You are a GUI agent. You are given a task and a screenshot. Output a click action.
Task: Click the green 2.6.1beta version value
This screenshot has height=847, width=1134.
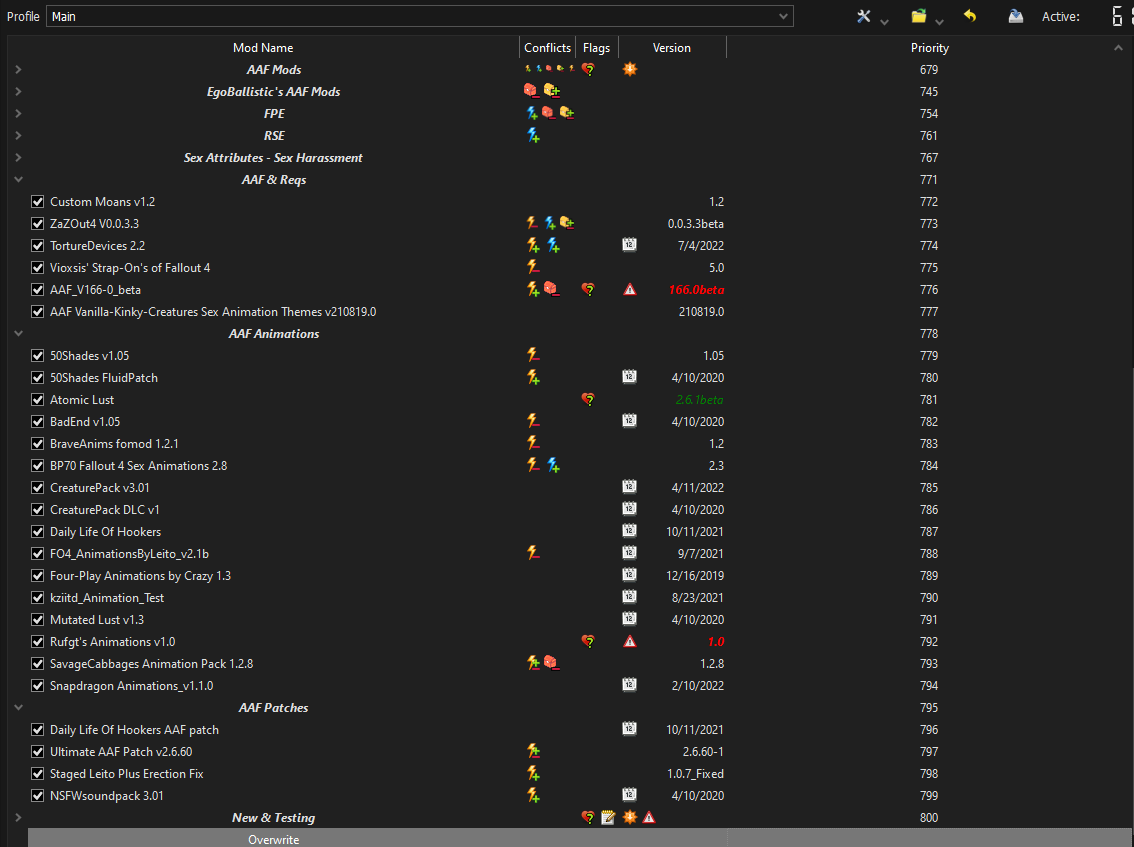699,399
